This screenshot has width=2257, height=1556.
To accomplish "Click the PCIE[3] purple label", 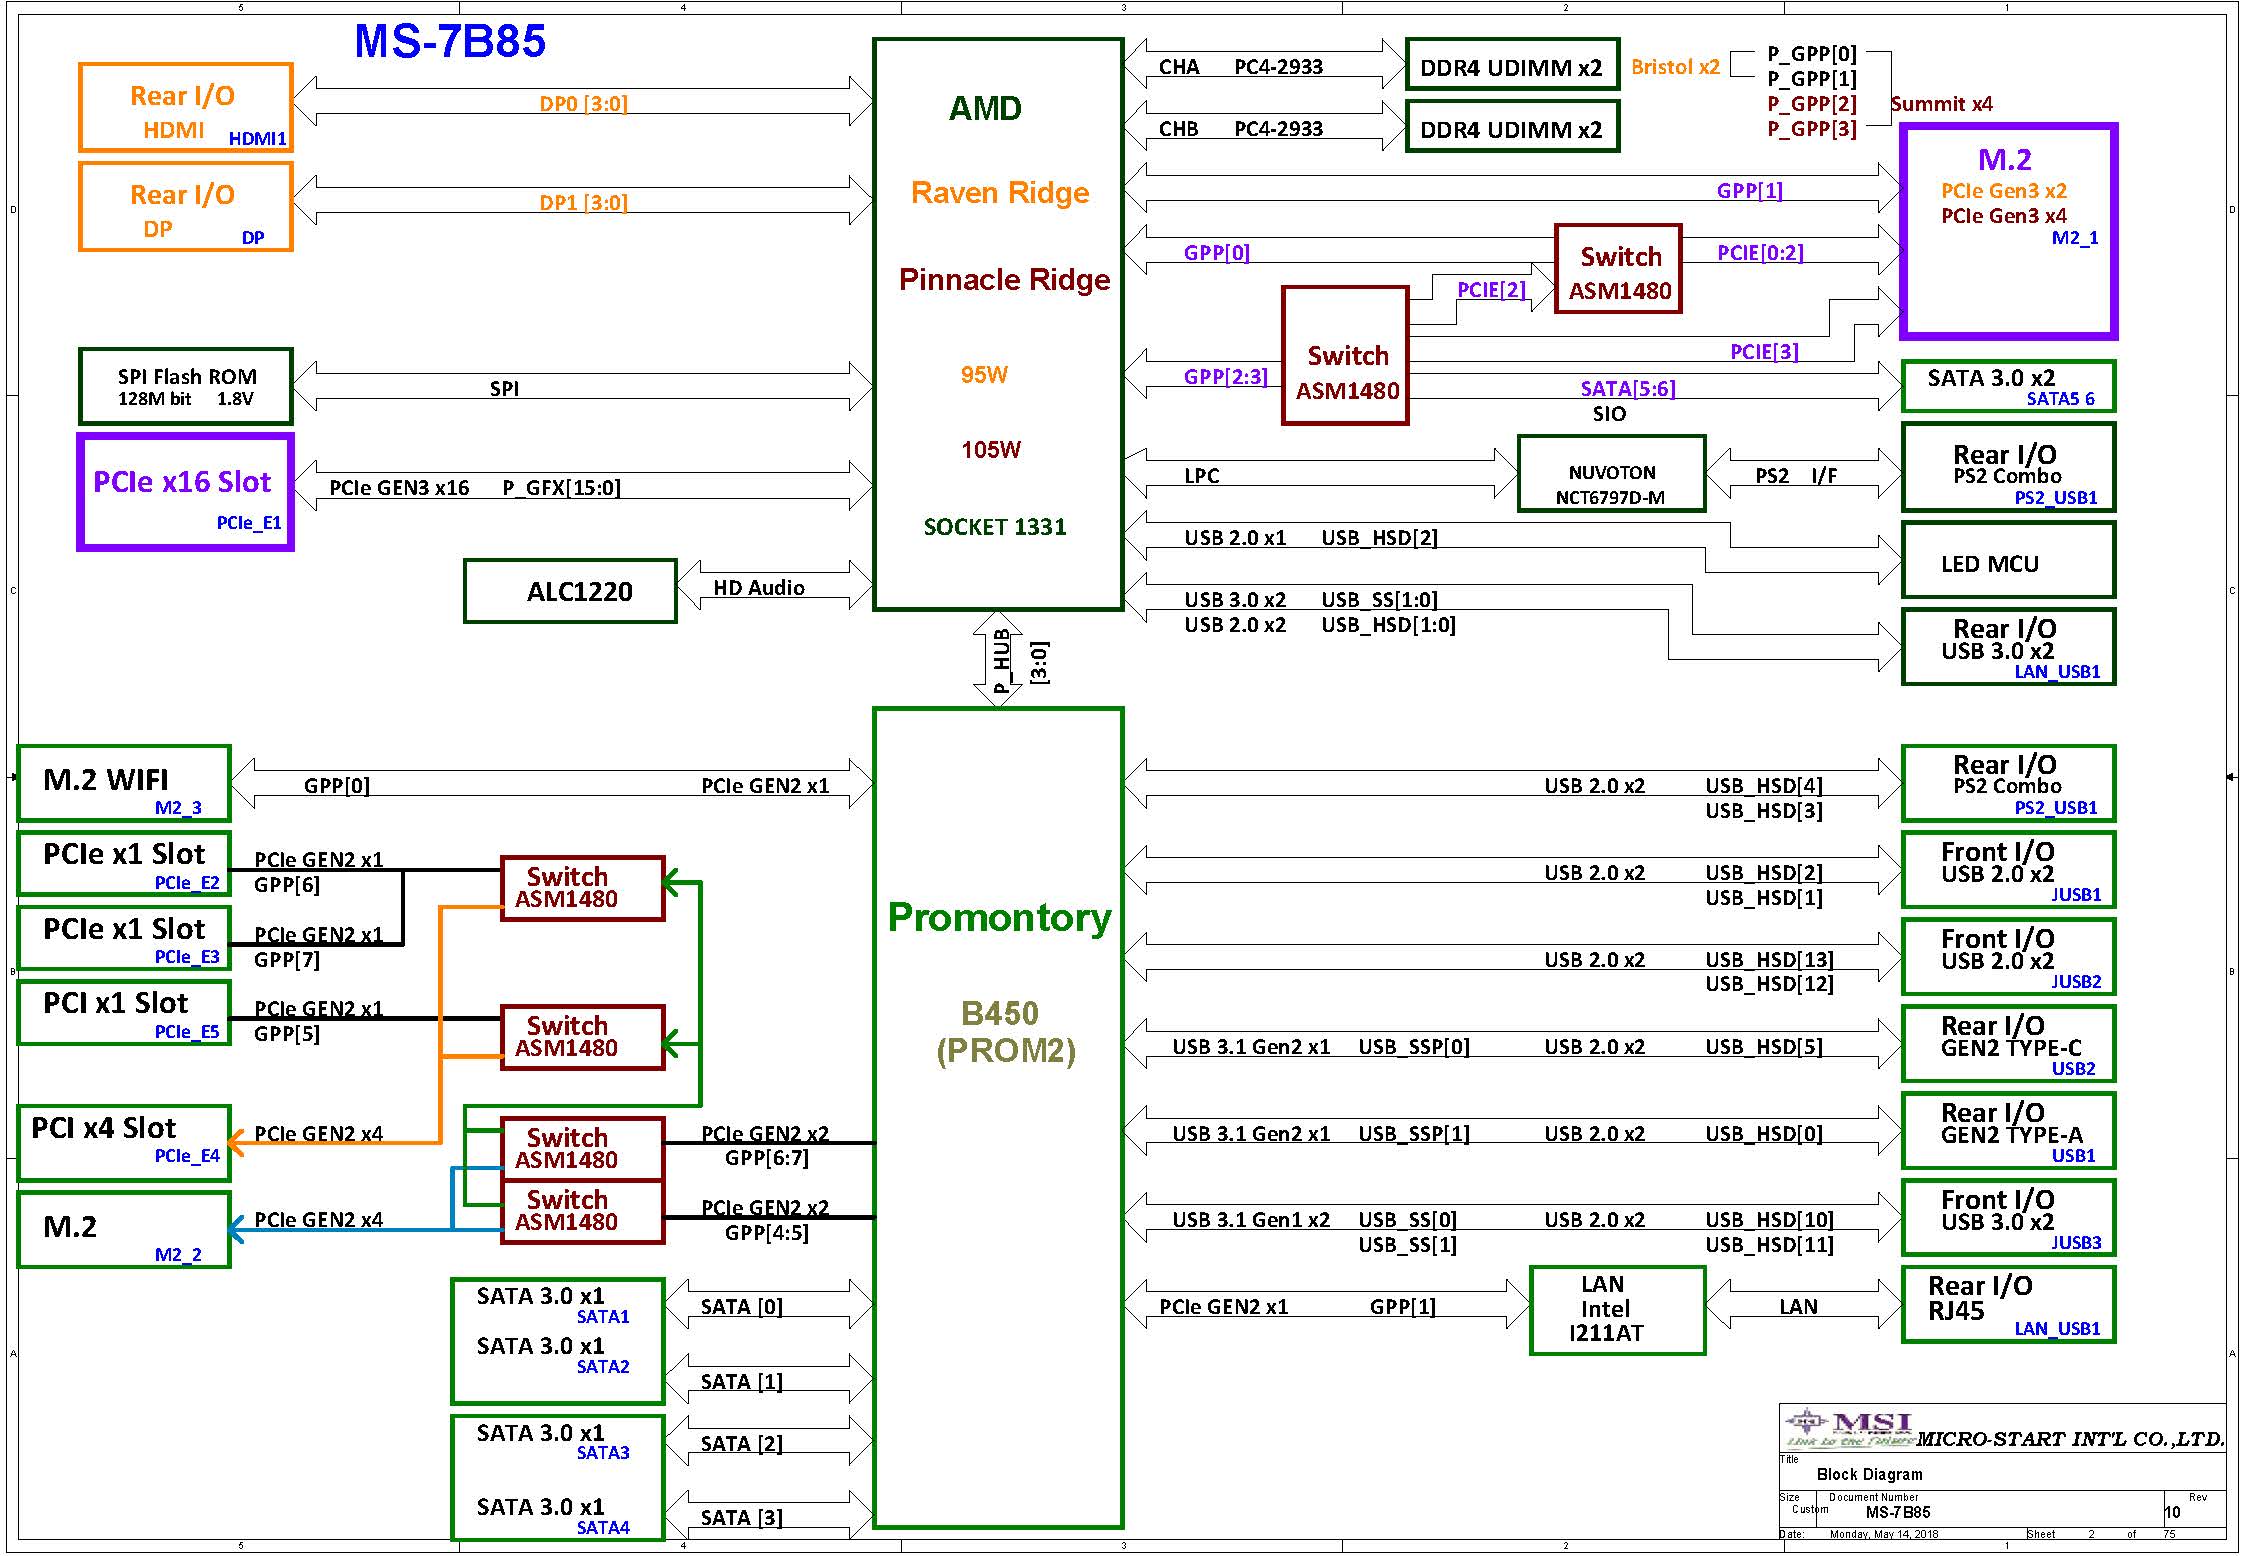I will pyautogui.click(x=1764, y=352).
